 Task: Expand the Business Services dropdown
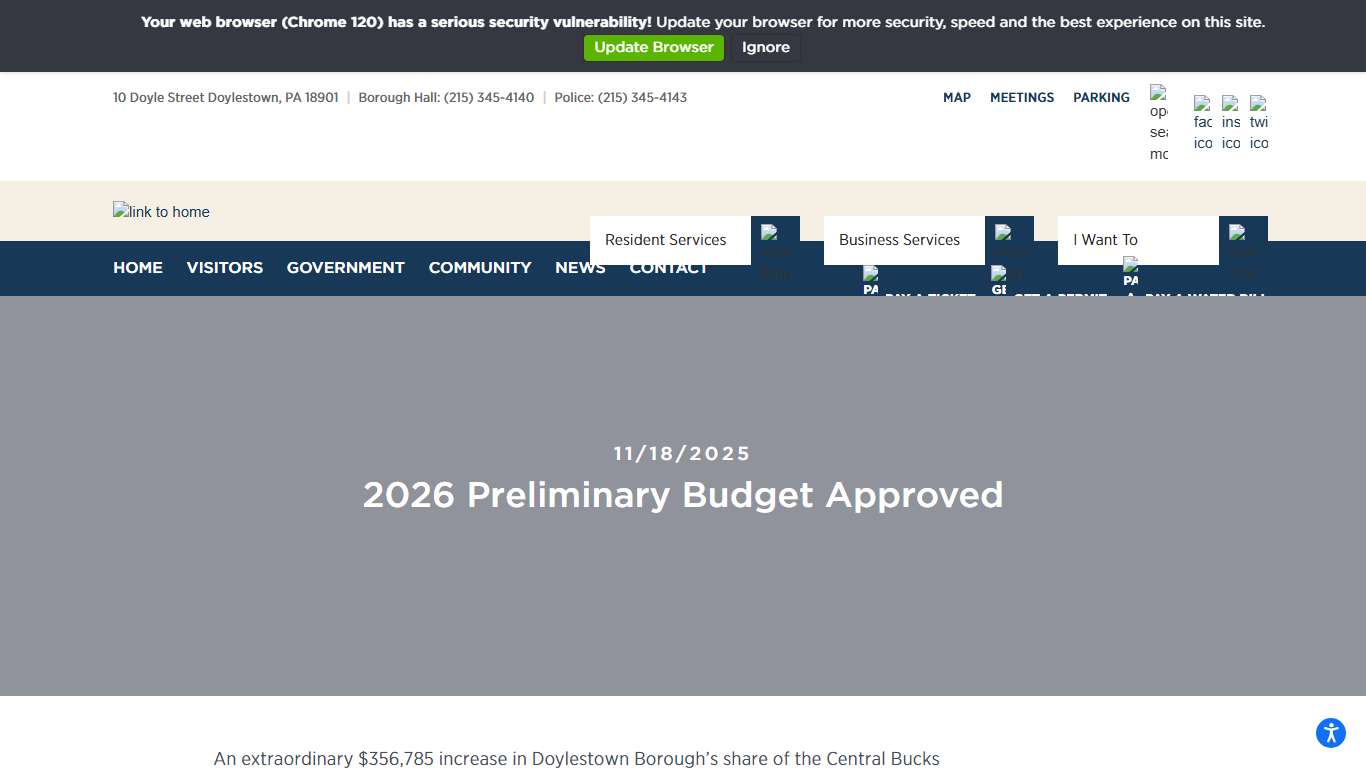click(897, 240)
